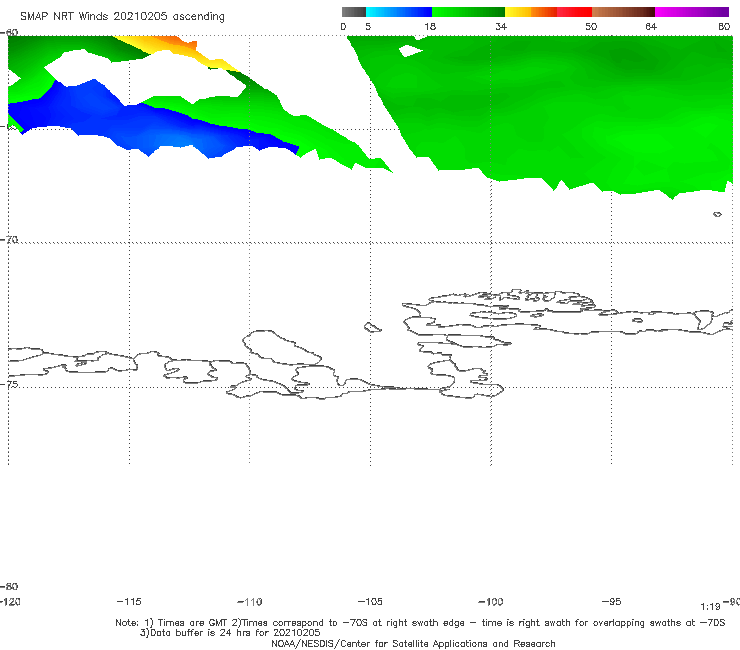
Task: Click the latitude label '-70'
Action: coord(9,240)
